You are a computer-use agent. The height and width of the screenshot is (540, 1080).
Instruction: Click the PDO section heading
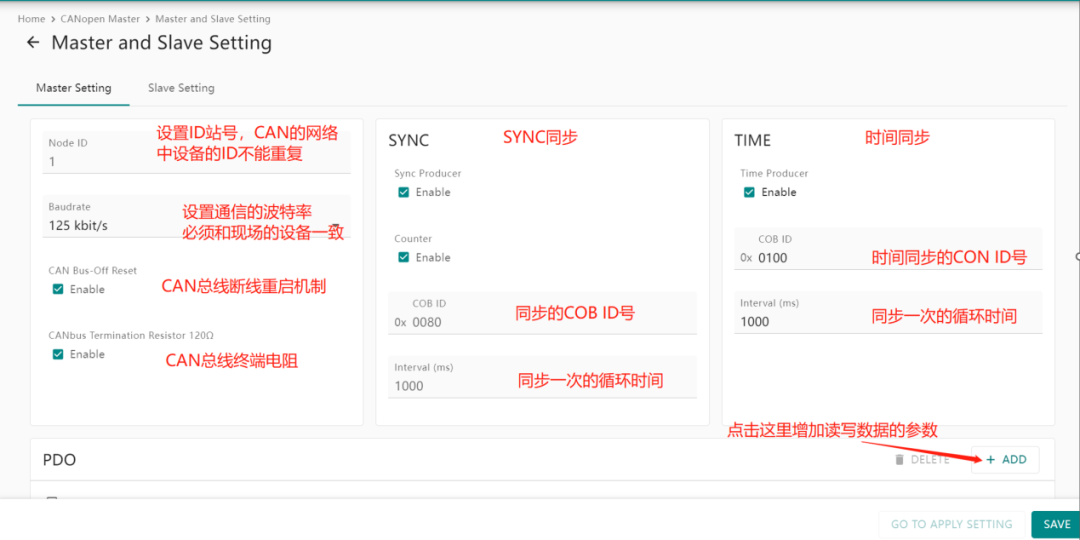click(x=59, y=460)
